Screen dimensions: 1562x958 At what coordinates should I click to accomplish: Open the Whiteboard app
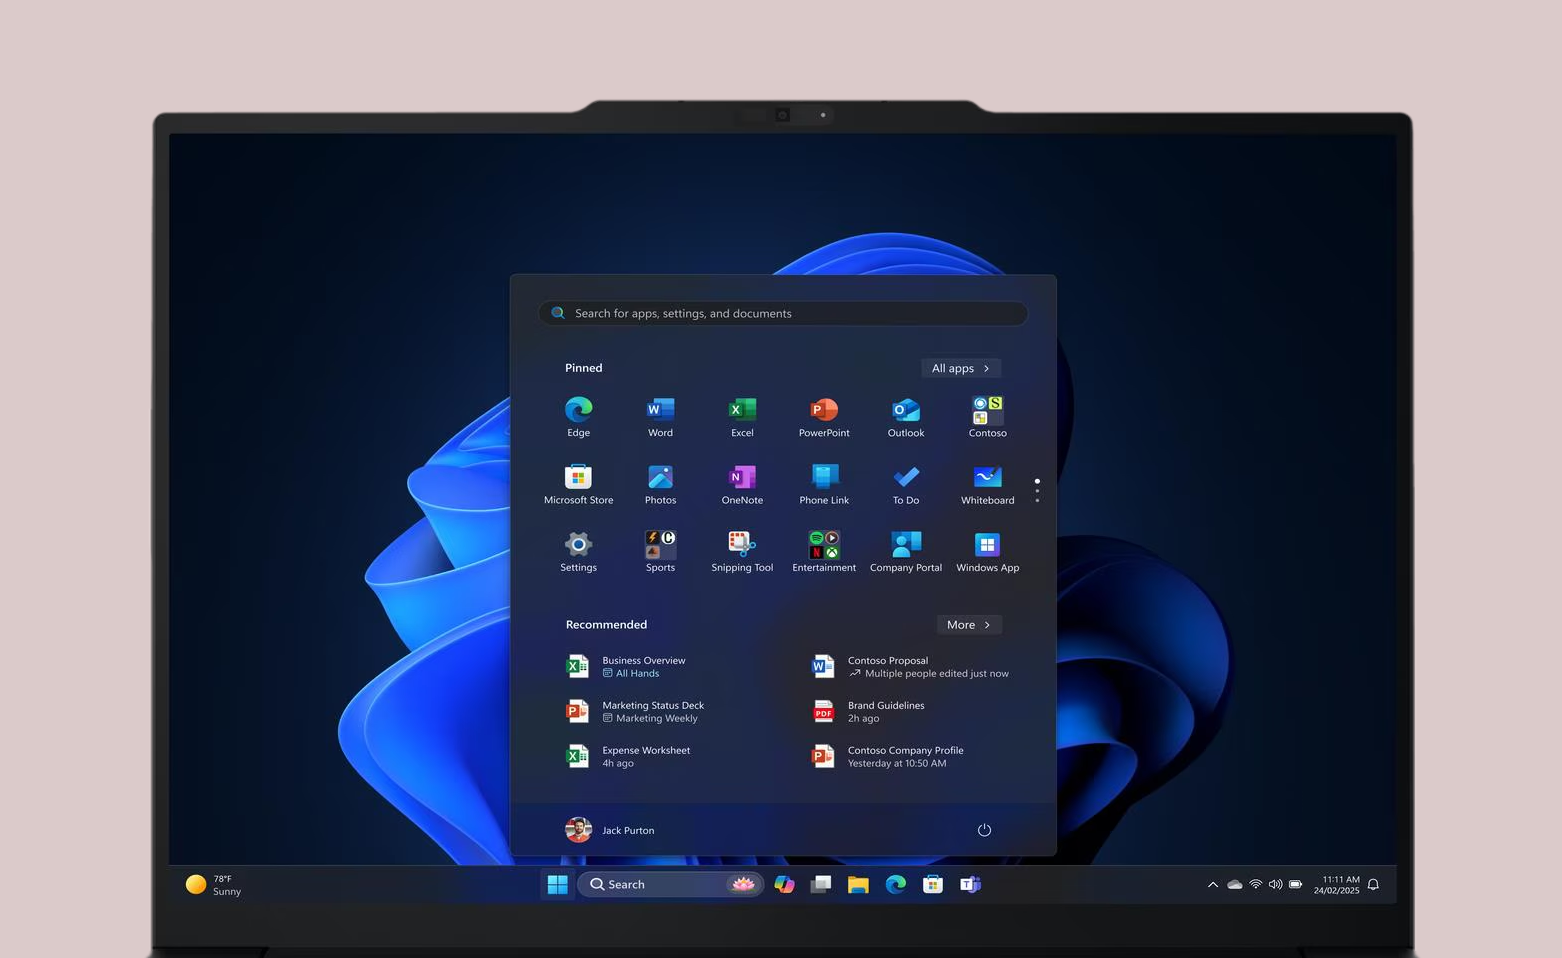coord(987,478)
